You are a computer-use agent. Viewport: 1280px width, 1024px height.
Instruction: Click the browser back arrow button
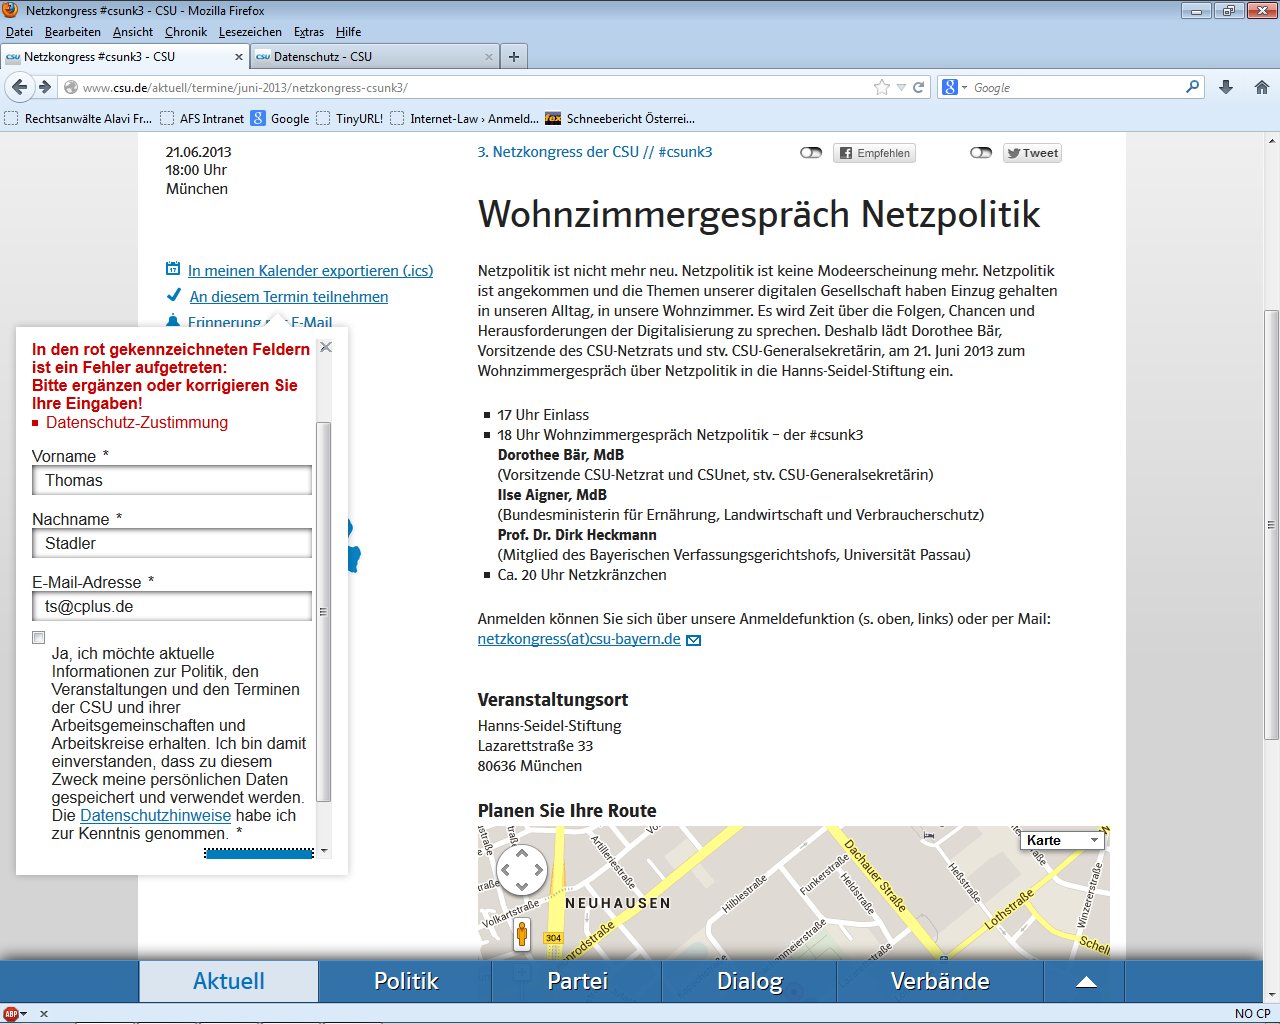tap(19, 87)
